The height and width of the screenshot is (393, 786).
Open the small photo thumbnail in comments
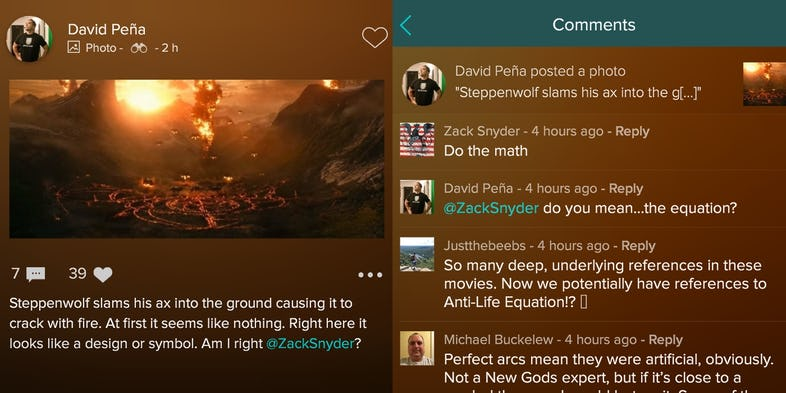coord(764,84)
